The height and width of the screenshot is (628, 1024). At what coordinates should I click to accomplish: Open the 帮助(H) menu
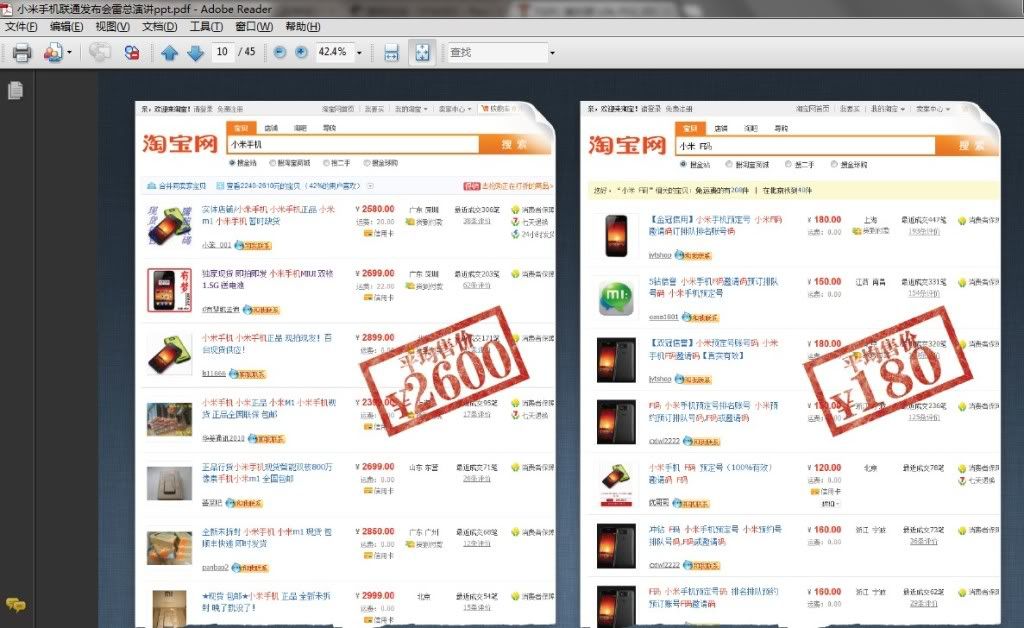click(302, 26)
